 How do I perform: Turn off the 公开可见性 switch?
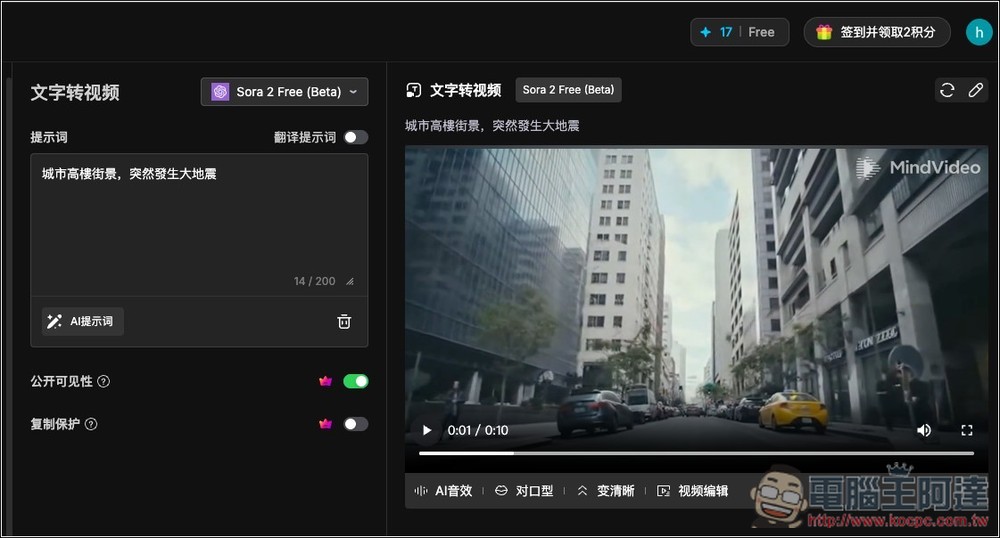pyautogui.click(x=356, y=381)
